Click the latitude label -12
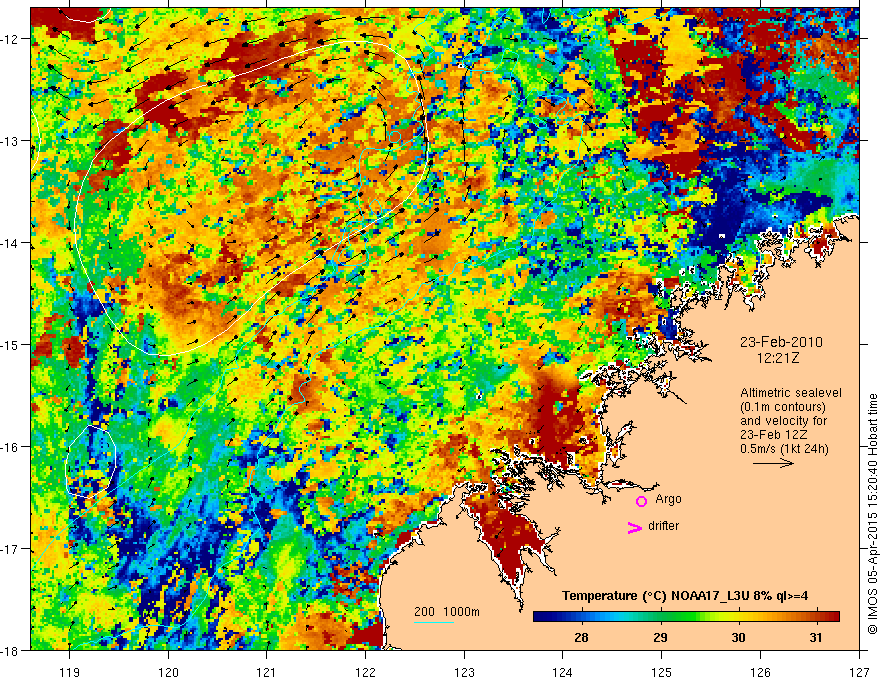Screen dimensions: 880x680 coord(11,39)
